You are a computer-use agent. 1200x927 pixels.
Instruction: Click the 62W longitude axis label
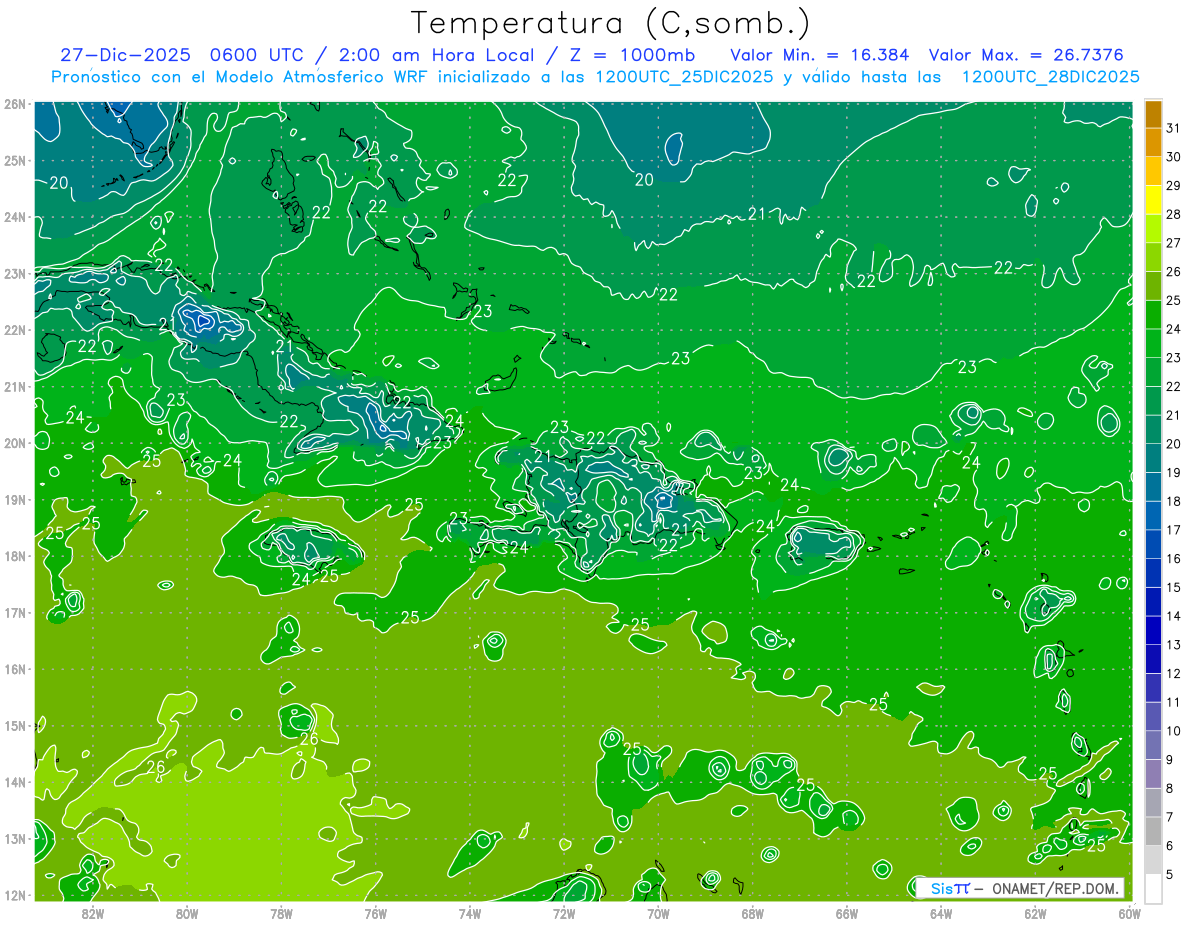[1036, 913]
